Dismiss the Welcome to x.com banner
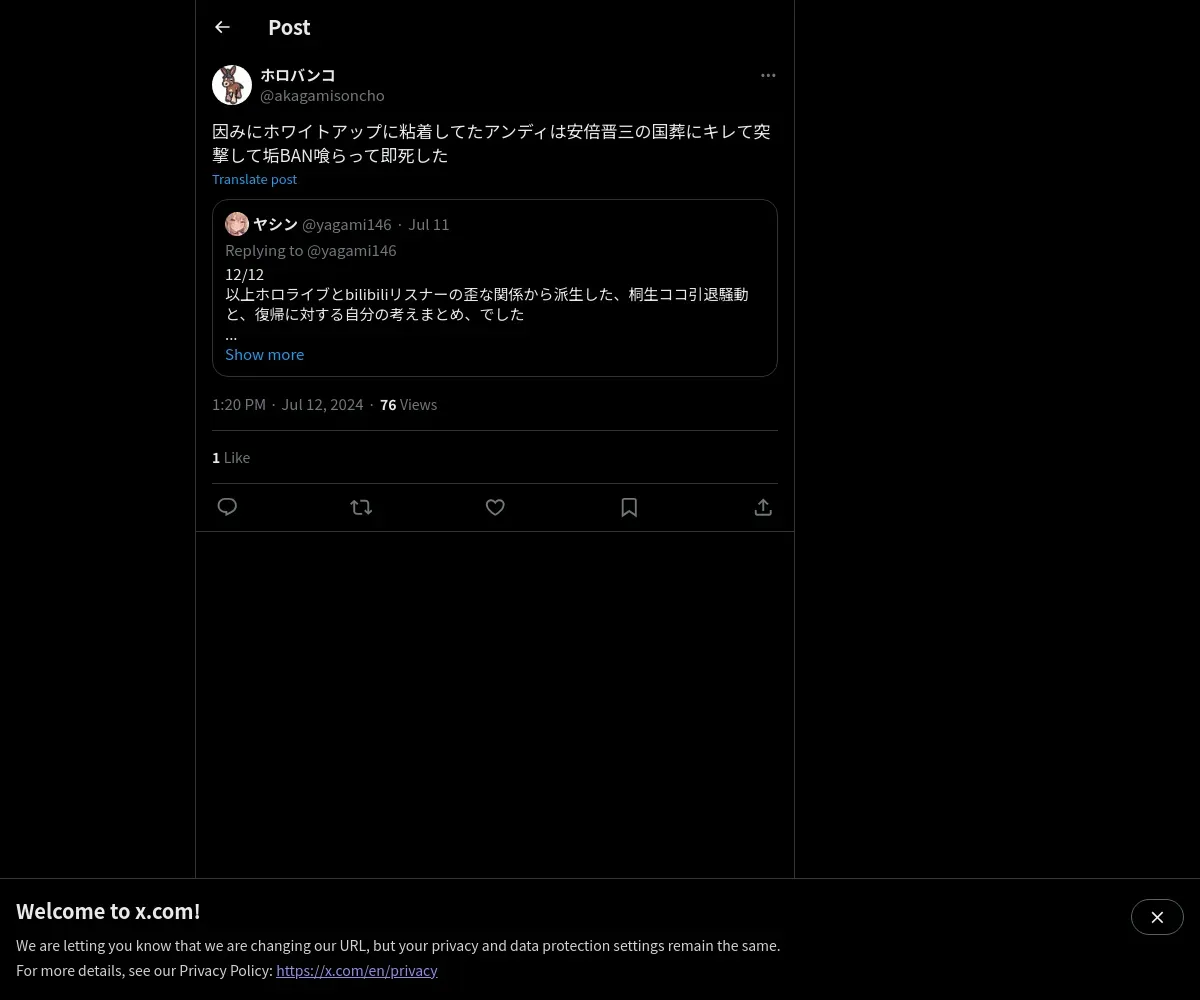Viewport: 1200px width, 1000px height. coord(1157,917)
